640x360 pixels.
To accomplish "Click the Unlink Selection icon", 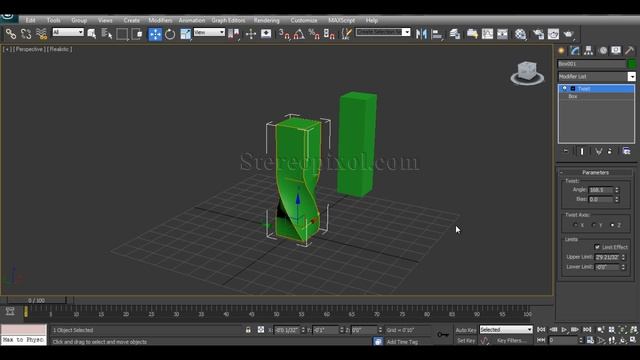I will (26, 34).
